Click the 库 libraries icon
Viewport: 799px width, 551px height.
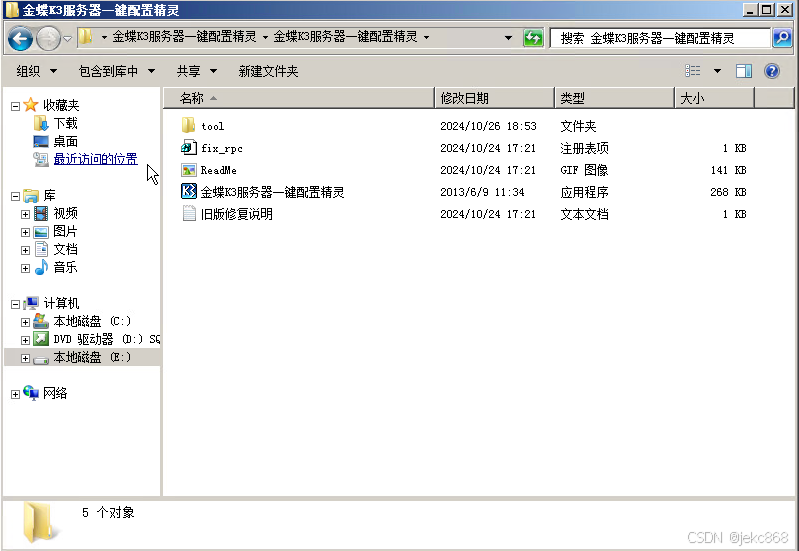[31, 195]
